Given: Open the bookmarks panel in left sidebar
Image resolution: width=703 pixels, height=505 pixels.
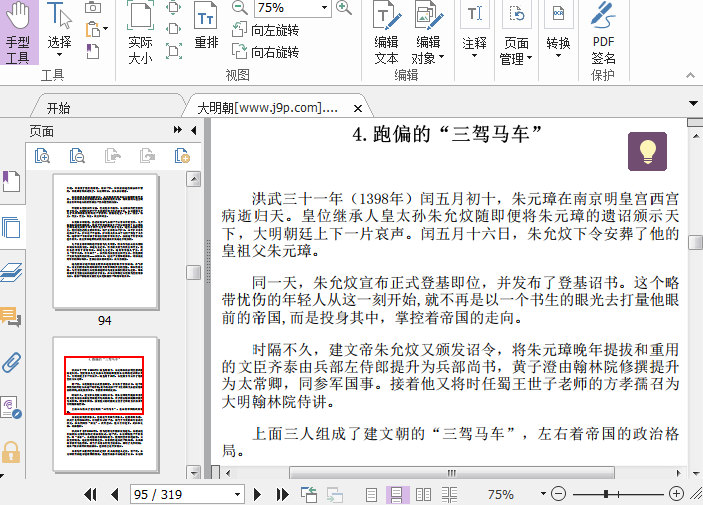Looking at the screenshot, I should (11, 182).
